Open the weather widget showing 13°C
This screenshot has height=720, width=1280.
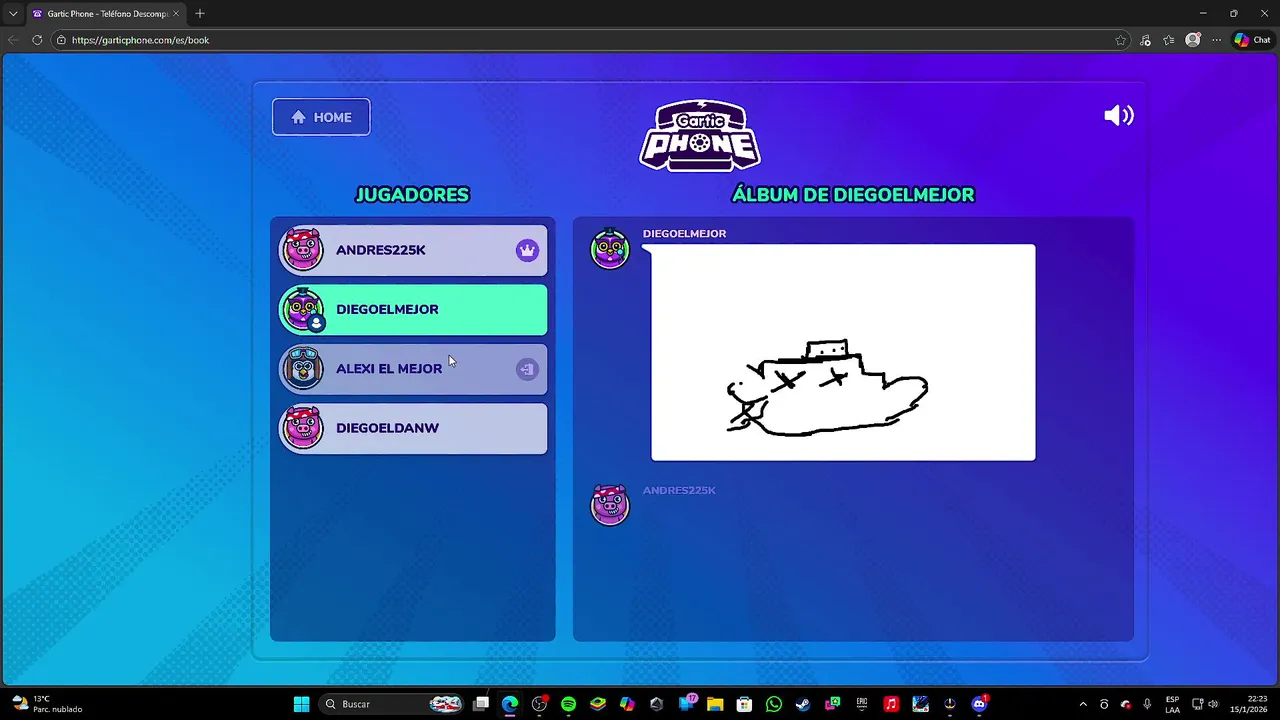point(47,704)
